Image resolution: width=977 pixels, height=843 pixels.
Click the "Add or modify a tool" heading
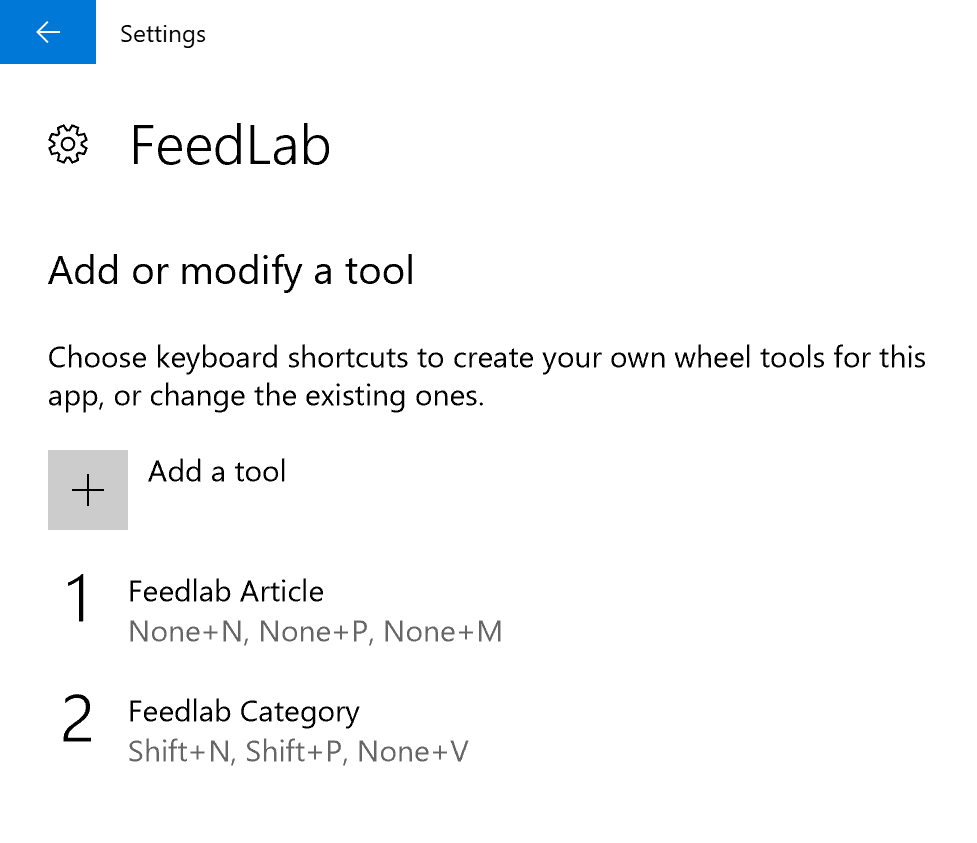[x=231, y=271]
